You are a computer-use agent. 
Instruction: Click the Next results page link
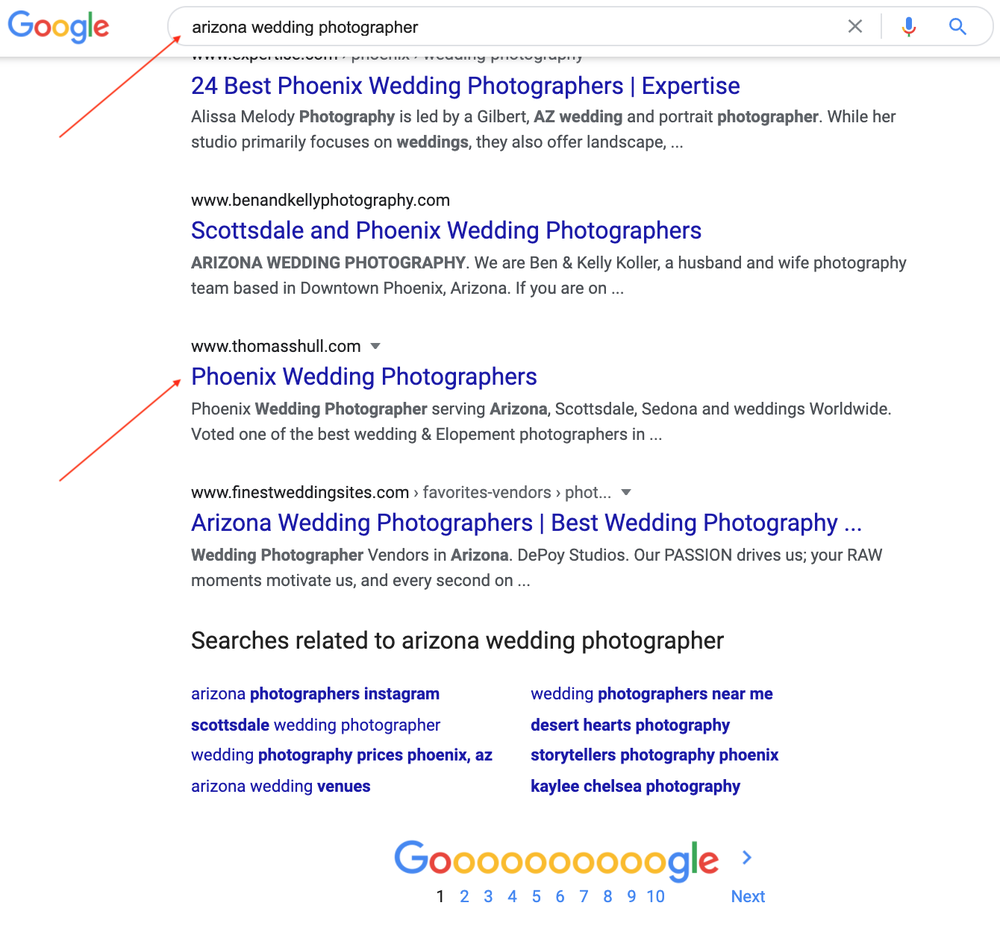point(747,897)
